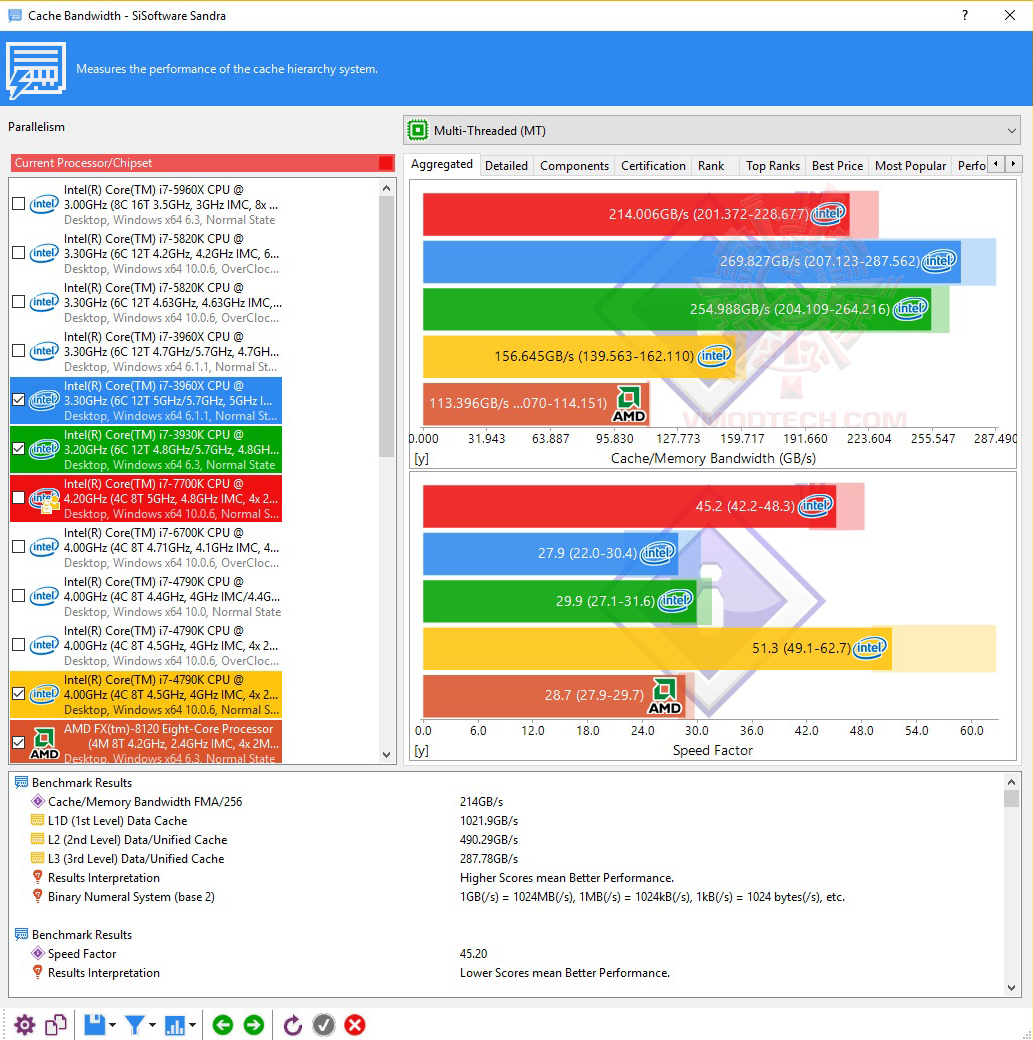The height and width of the screenshot is (1040, 1033).
Task: Open the Top Ranks tab
Action: pos(773,166)
